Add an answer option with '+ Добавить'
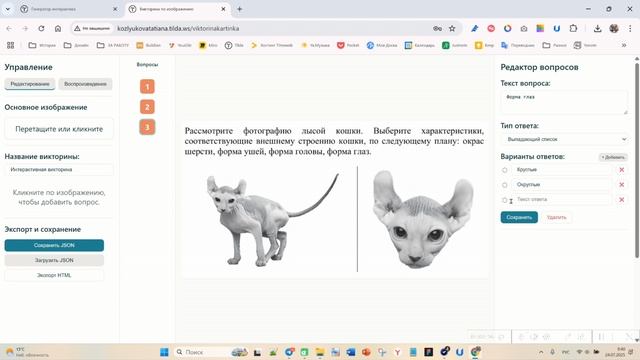Image resolution: width=640 pixels, height=360 pixels. (x=613, y=157)
